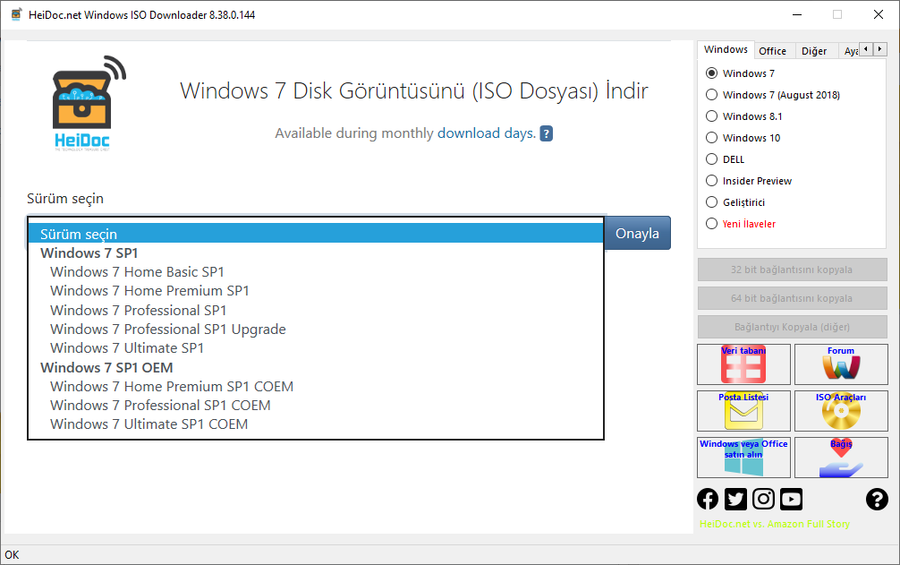
Task: Click the Bağlantıyı Kopyala (diğer) button
Action: point(792,327)
